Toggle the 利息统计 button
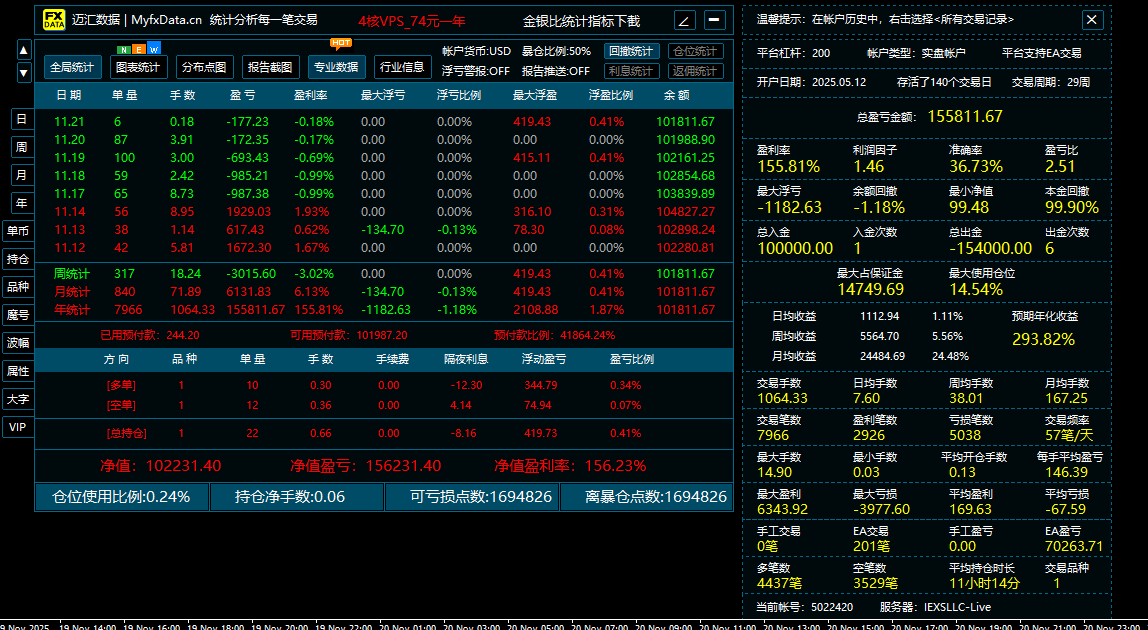The height and width of the screenshot is (630, 1148). coord(632,71)
